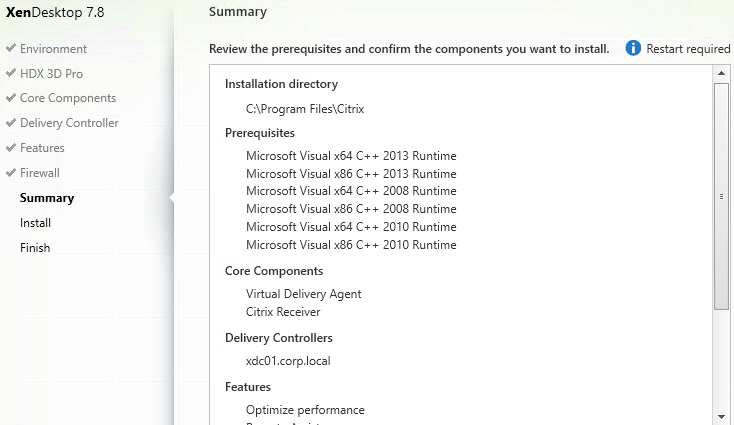This screenshot has height=425, width=734.
Task: Click the Delivery Controller checkmark icon
Action: pos(11,122)
